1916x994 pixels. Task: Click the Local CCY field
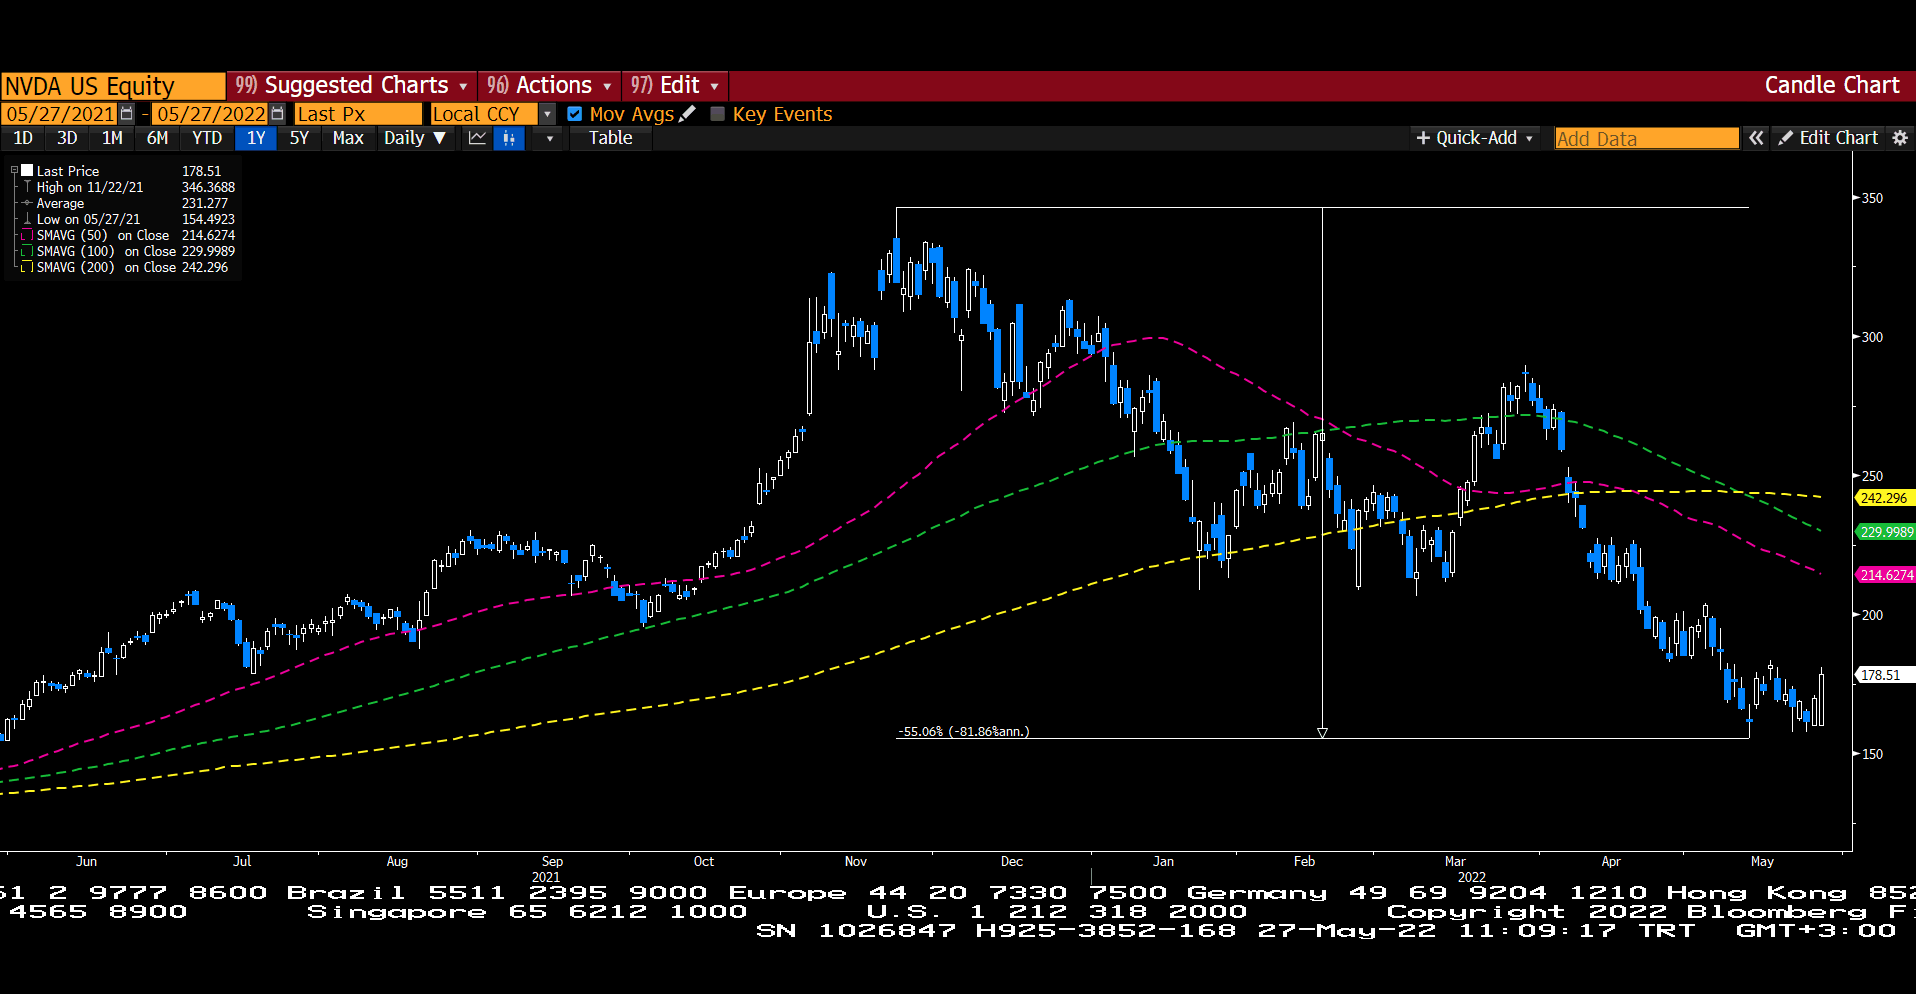pos(484,114)
